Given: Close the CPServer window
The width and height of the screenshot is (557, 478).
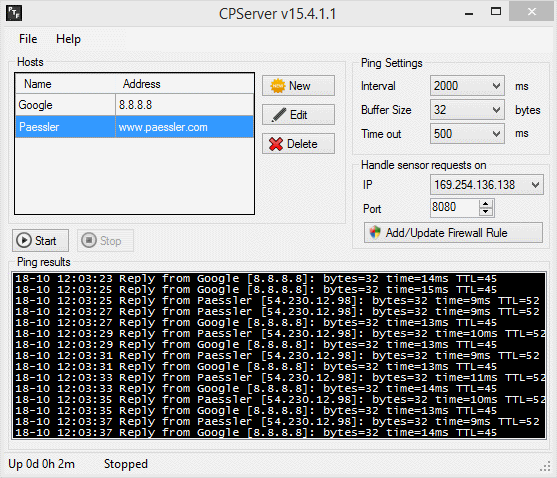Looking at the screenshot, I should click(531, 12).
